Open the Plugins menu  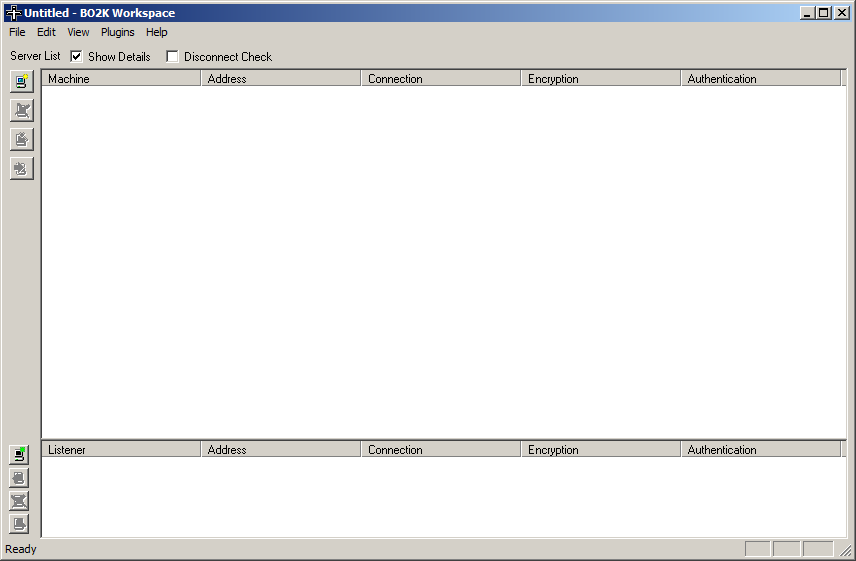117,32
